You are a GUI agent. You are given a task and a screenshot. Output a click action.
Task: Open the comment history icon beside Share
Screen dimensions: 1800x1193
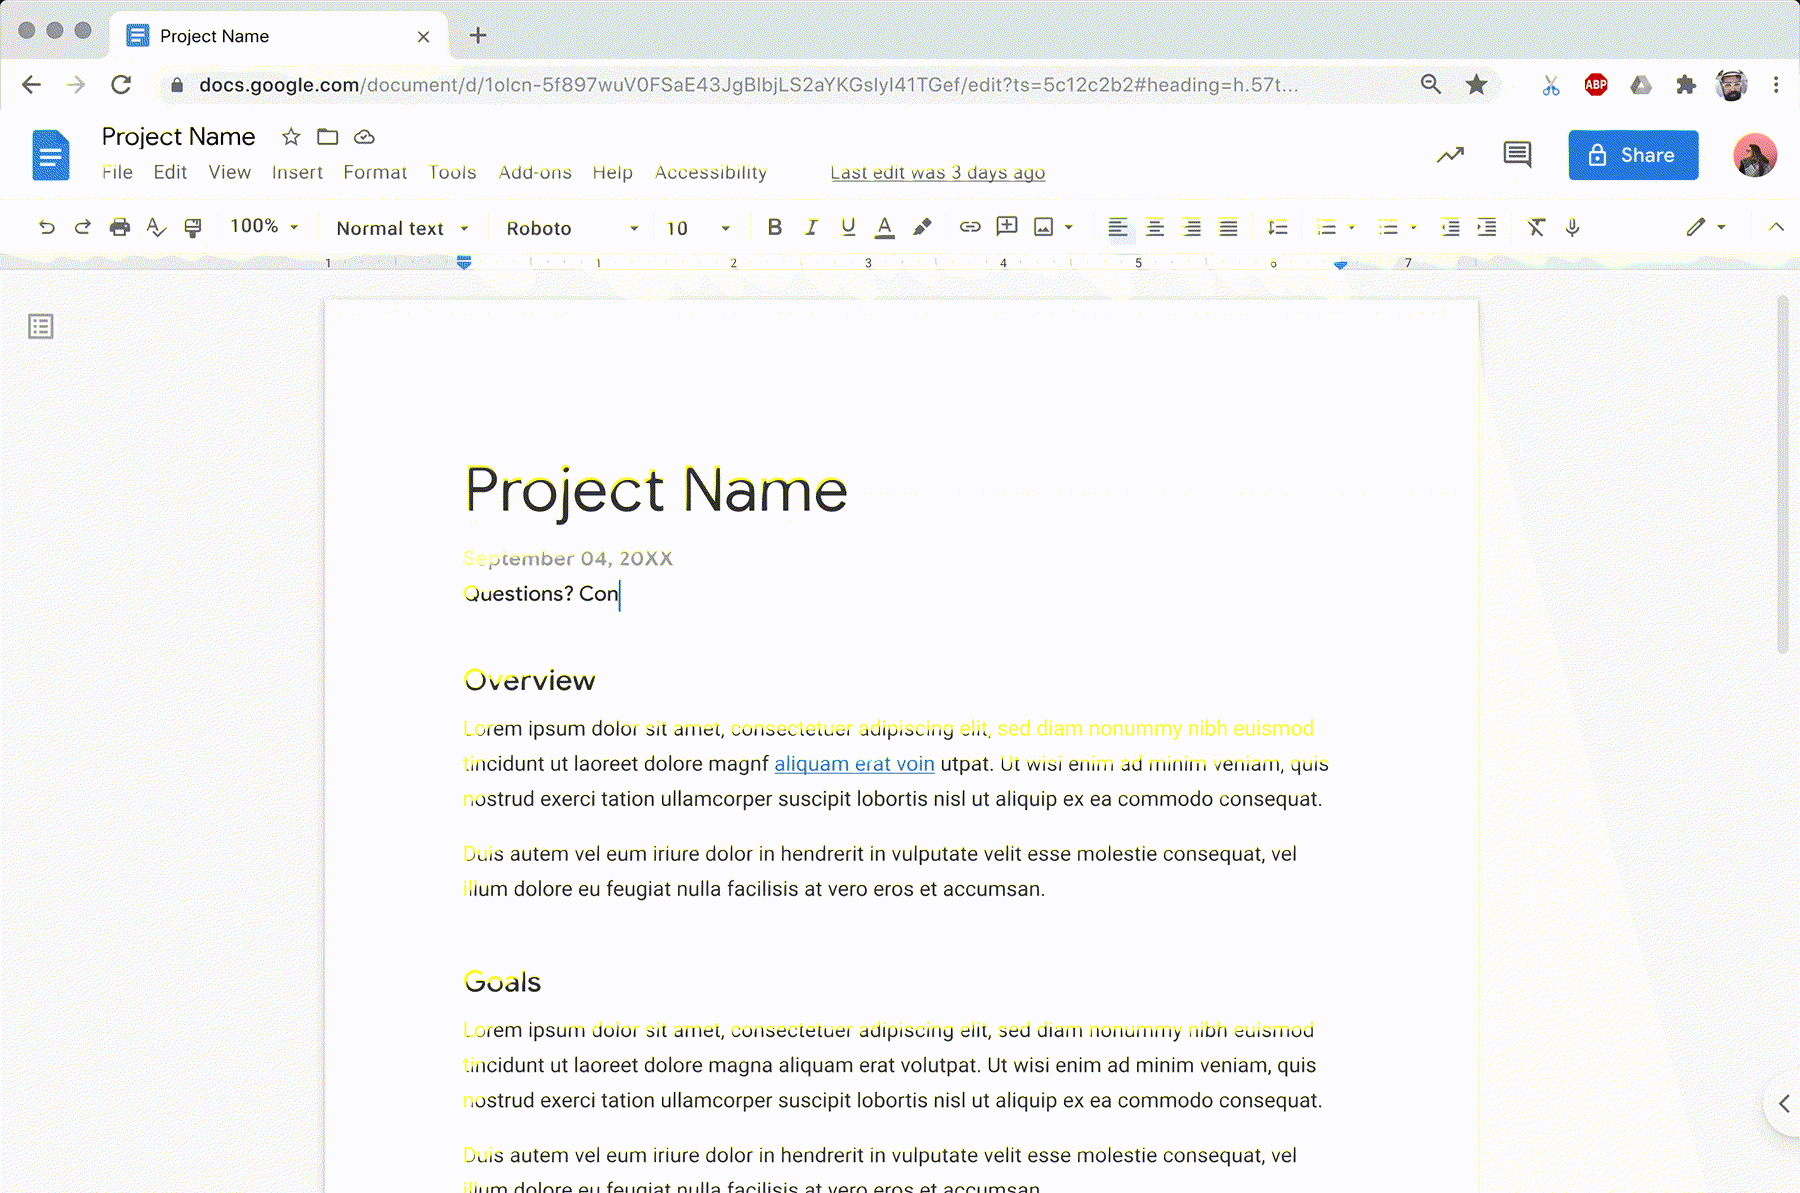point(1516,155)
